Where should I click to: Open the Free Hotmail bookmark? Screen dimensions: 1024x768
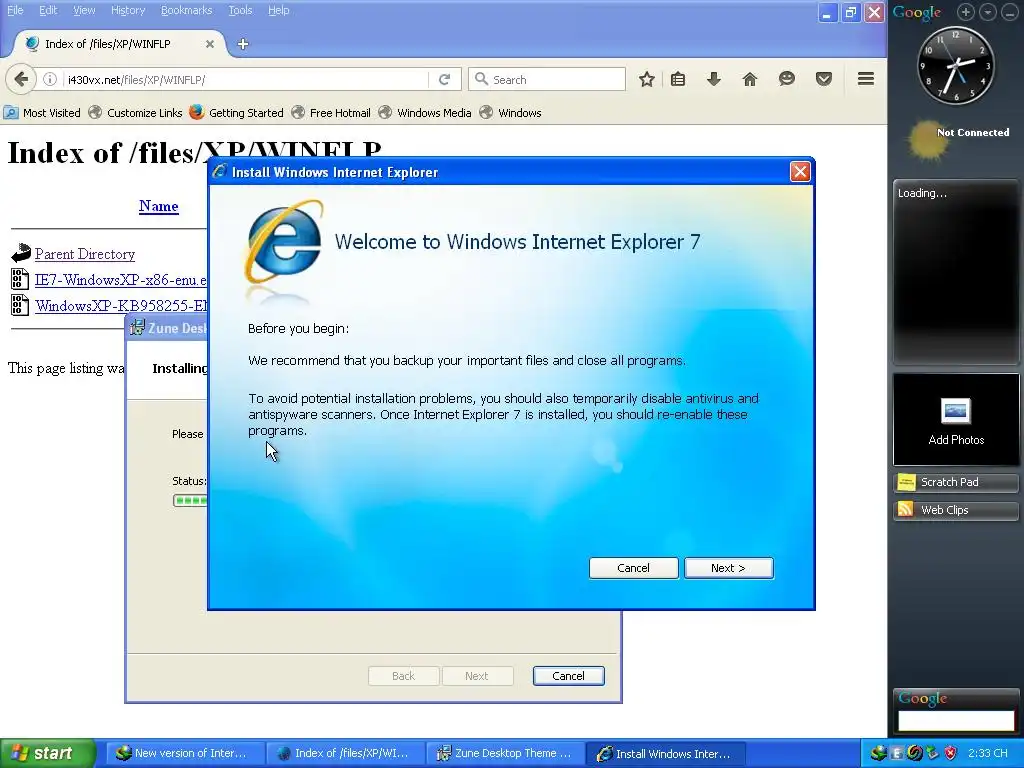(x=331, y=113)
